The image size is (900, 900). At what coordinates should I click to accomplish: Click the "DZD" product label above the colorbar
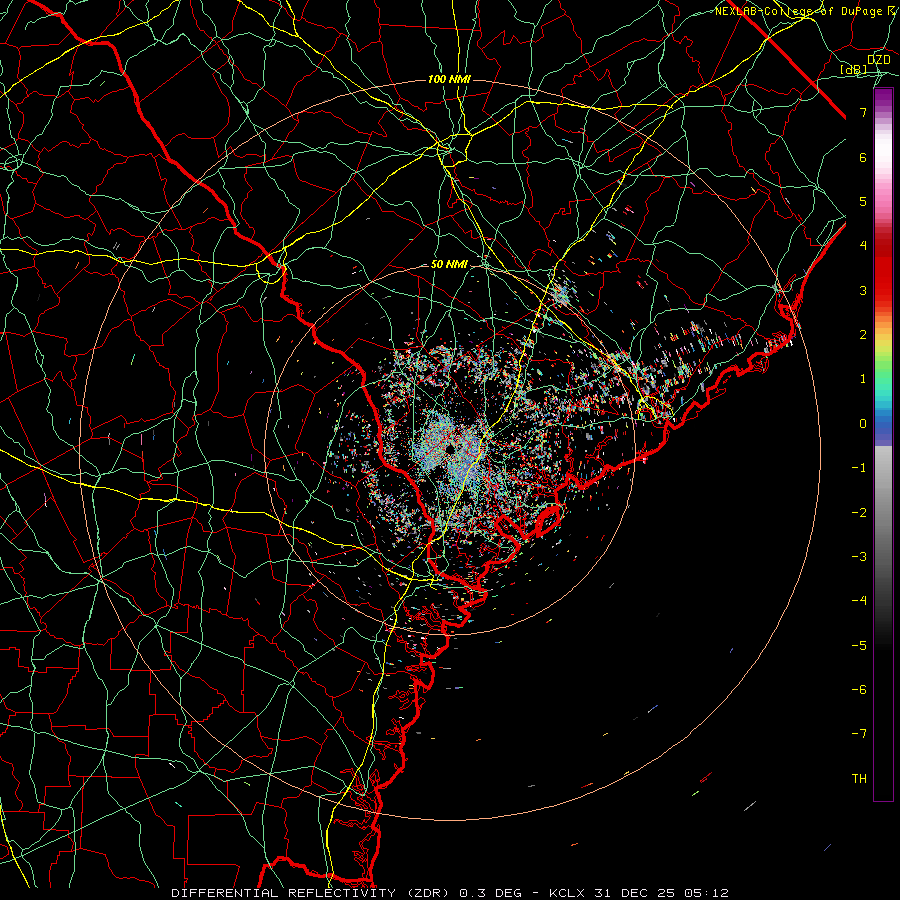point(879,60)
